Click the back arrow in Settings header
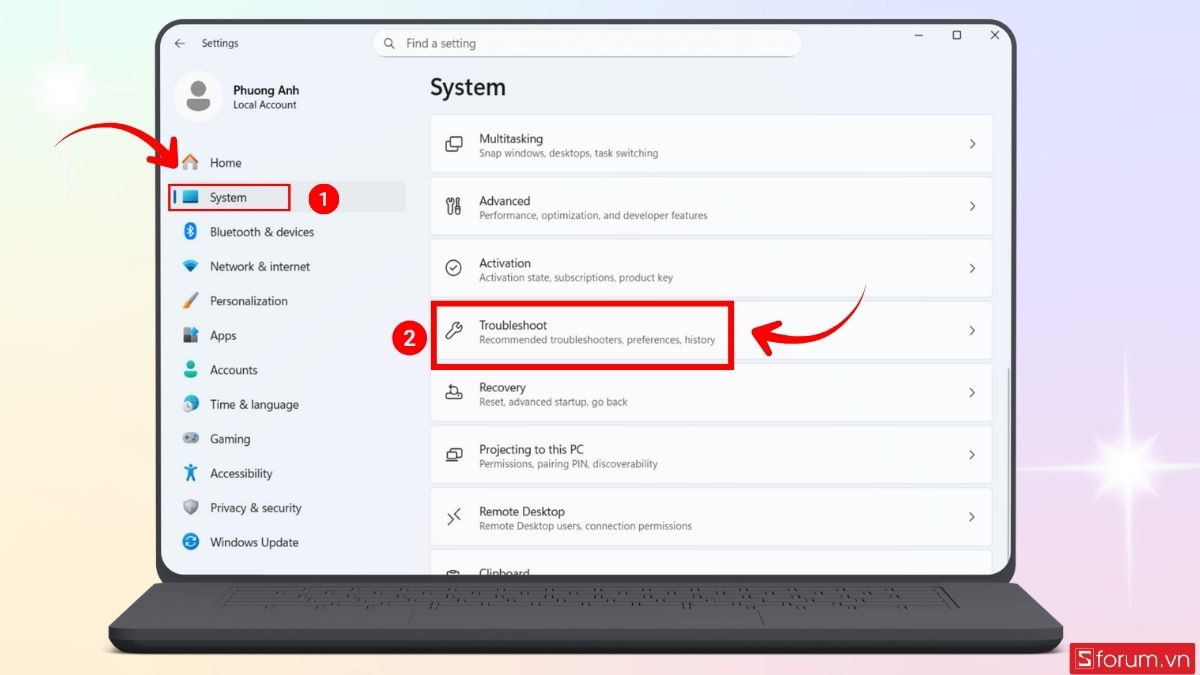Viewport: 1200px width, 675px height. coord(180,44)
